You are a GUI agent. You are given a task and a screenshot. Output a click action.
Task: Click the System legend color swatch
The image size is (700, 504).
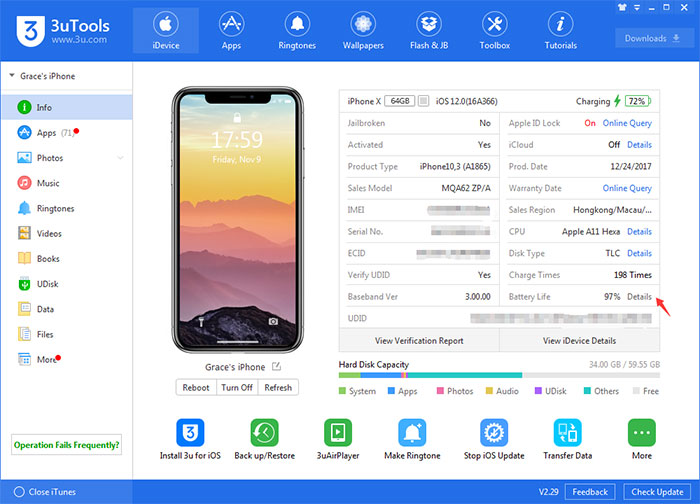pos(342,391)
